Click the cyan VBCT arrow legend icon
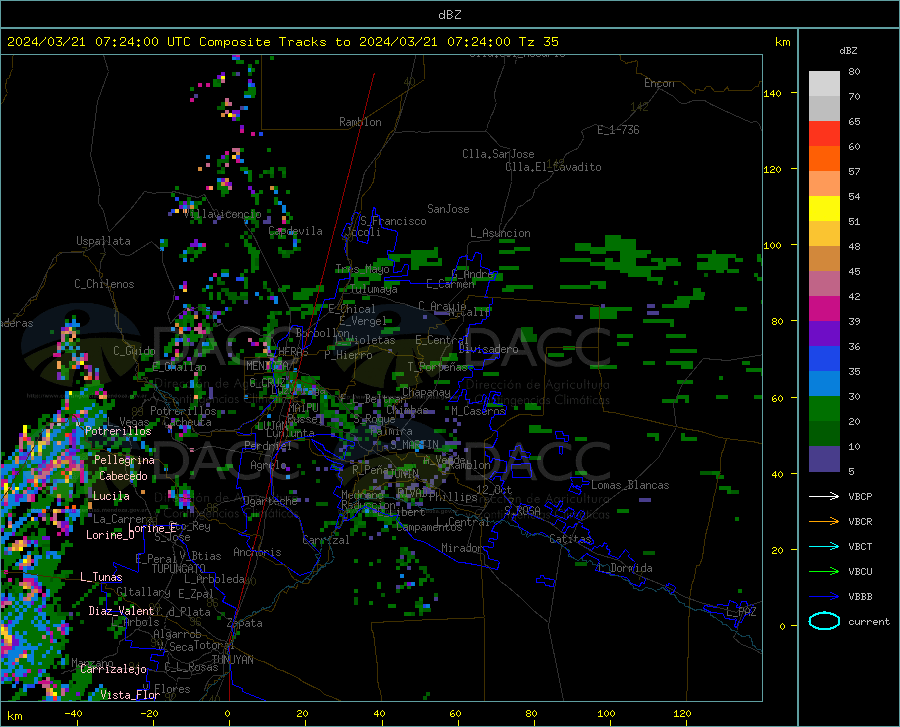This screenshot has width=900, height=727. click(824, 546)
